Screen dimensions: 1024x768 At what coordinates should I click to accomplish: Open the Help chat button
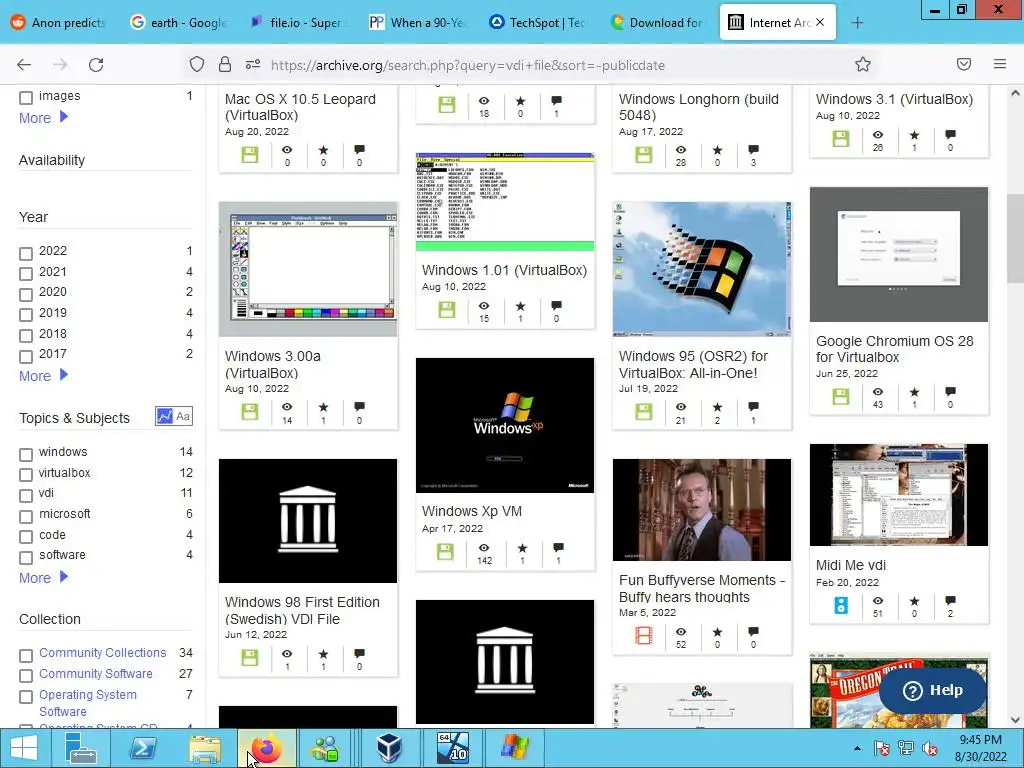click(x=933, y=690)
